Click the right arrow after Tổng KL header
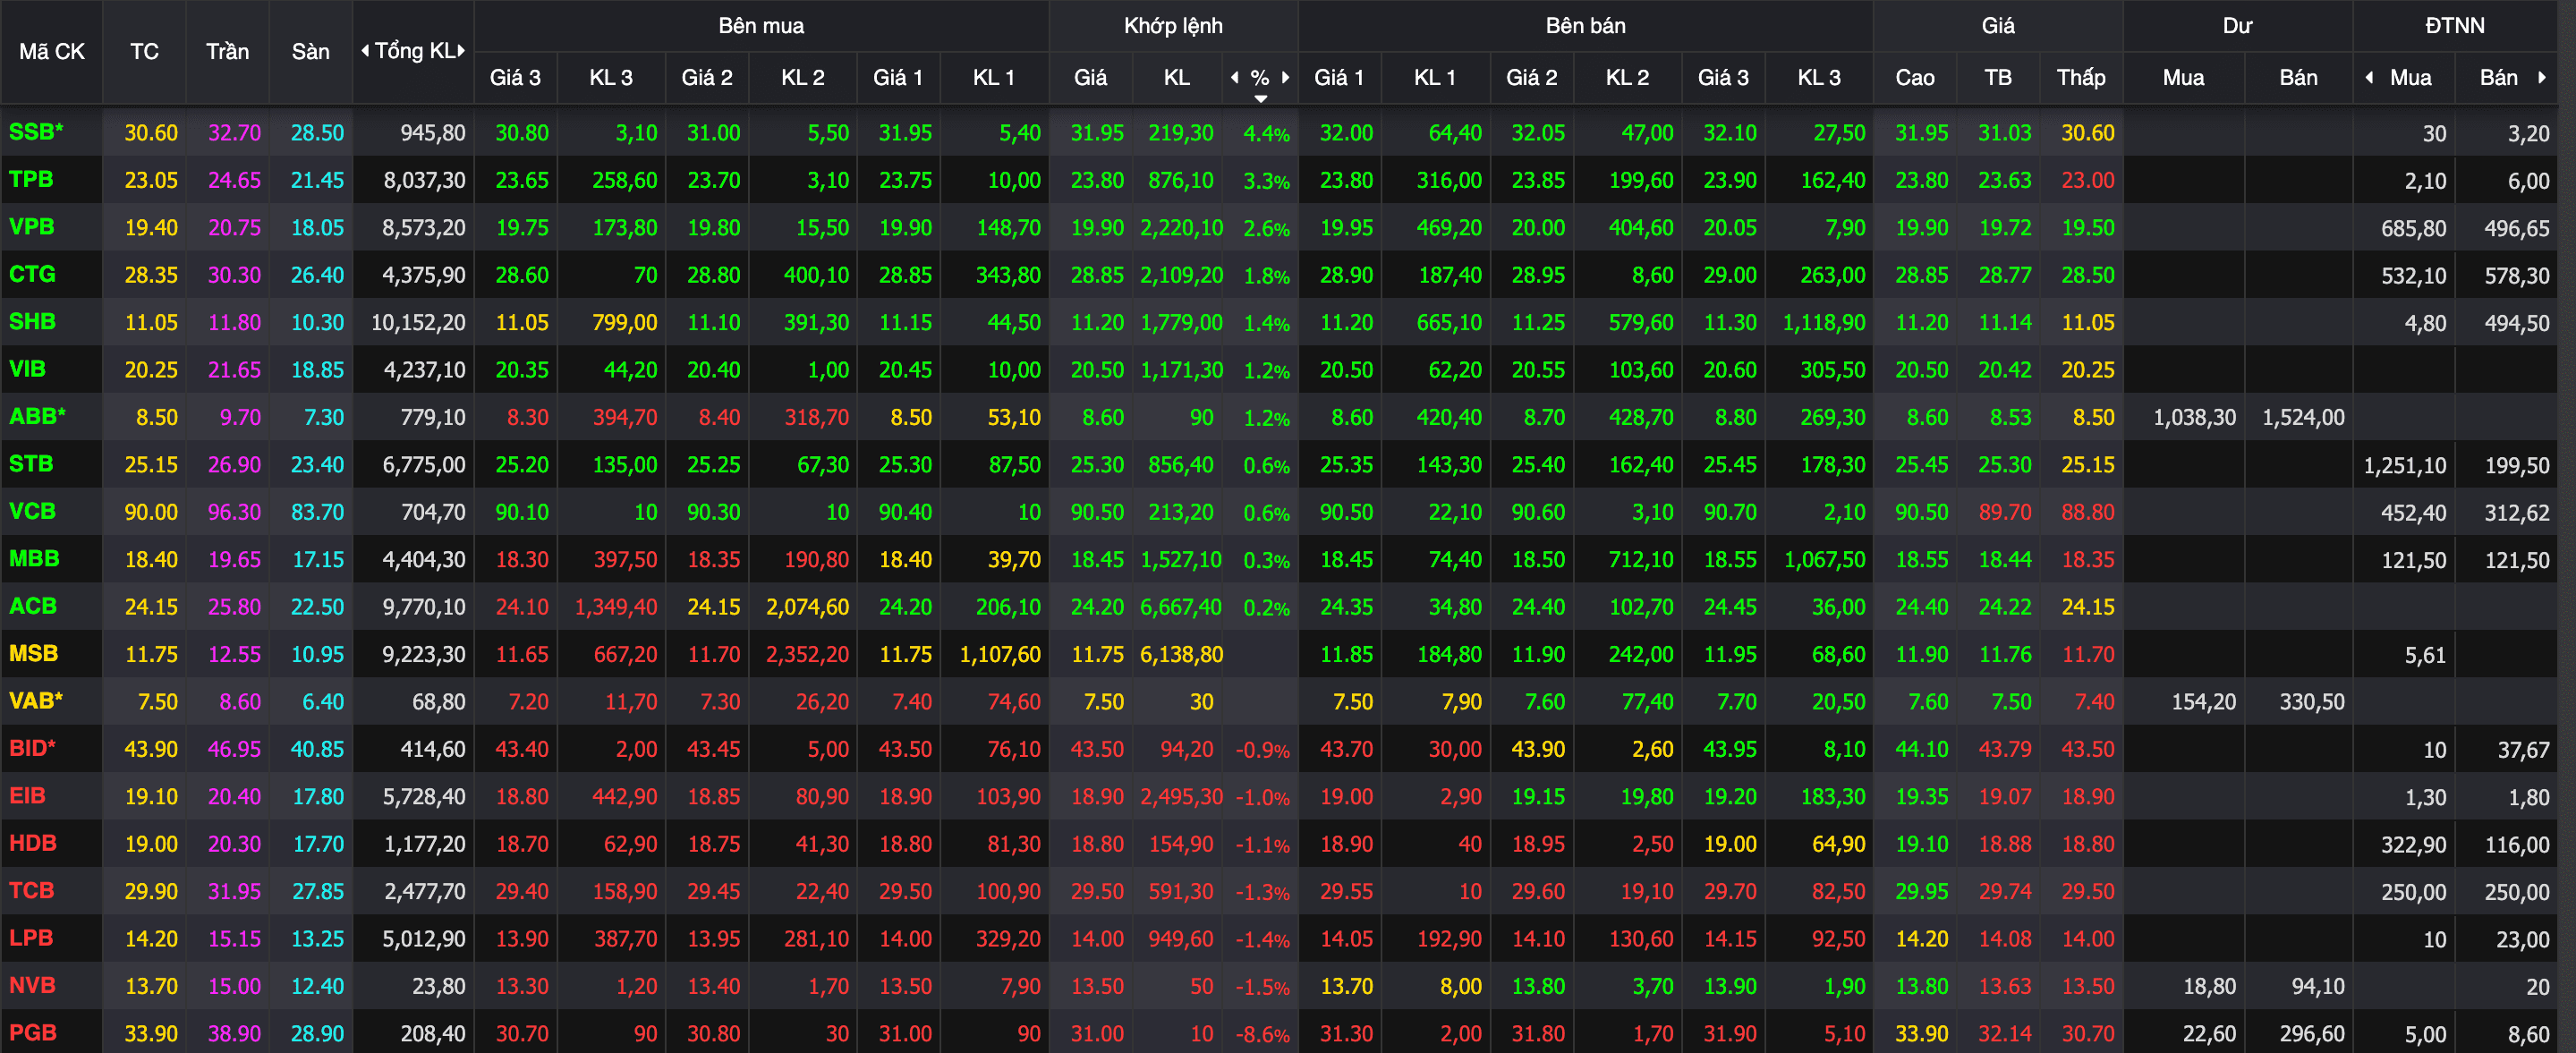The image size is (2576, 1053). [x=461, y=51]
